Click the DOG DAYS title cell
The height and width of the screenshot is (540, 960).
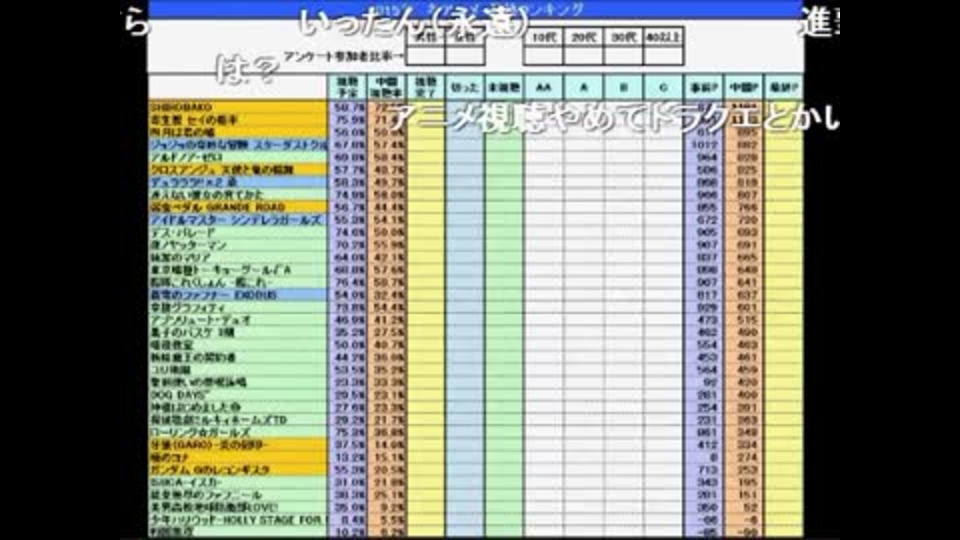tap(238, 395)
